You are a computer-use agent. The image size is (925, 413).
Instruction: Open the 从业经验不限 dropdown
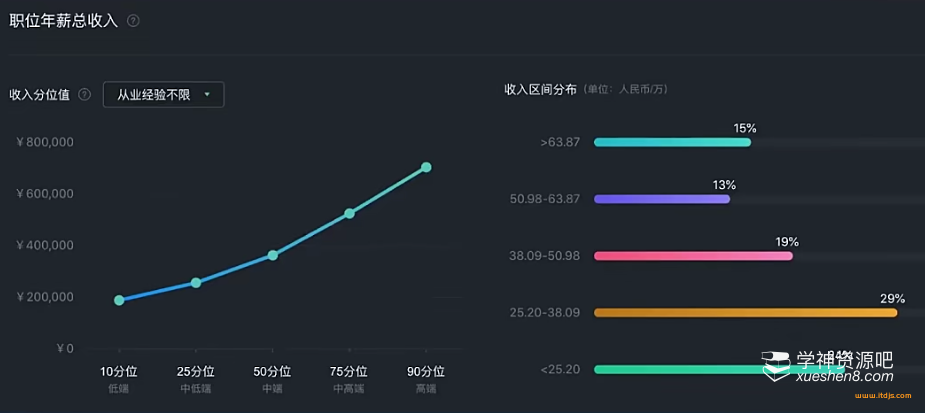click(163, 95)
